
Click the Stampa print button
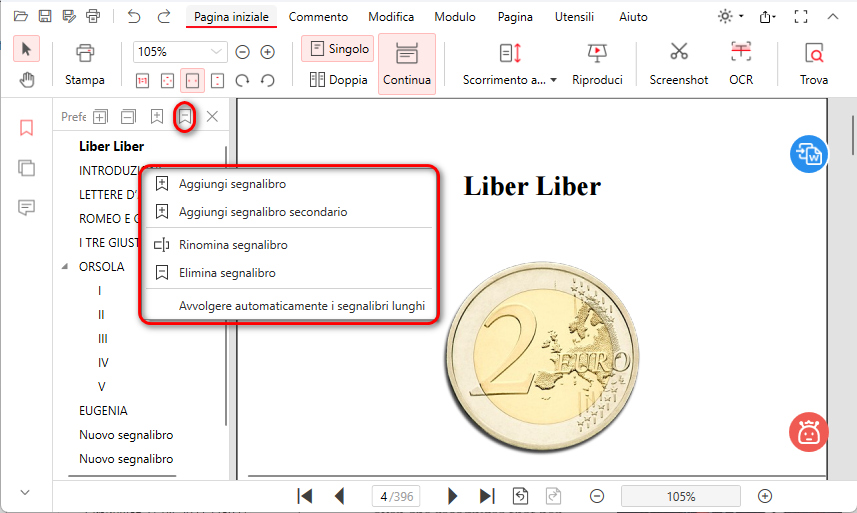tap(85, 64)
